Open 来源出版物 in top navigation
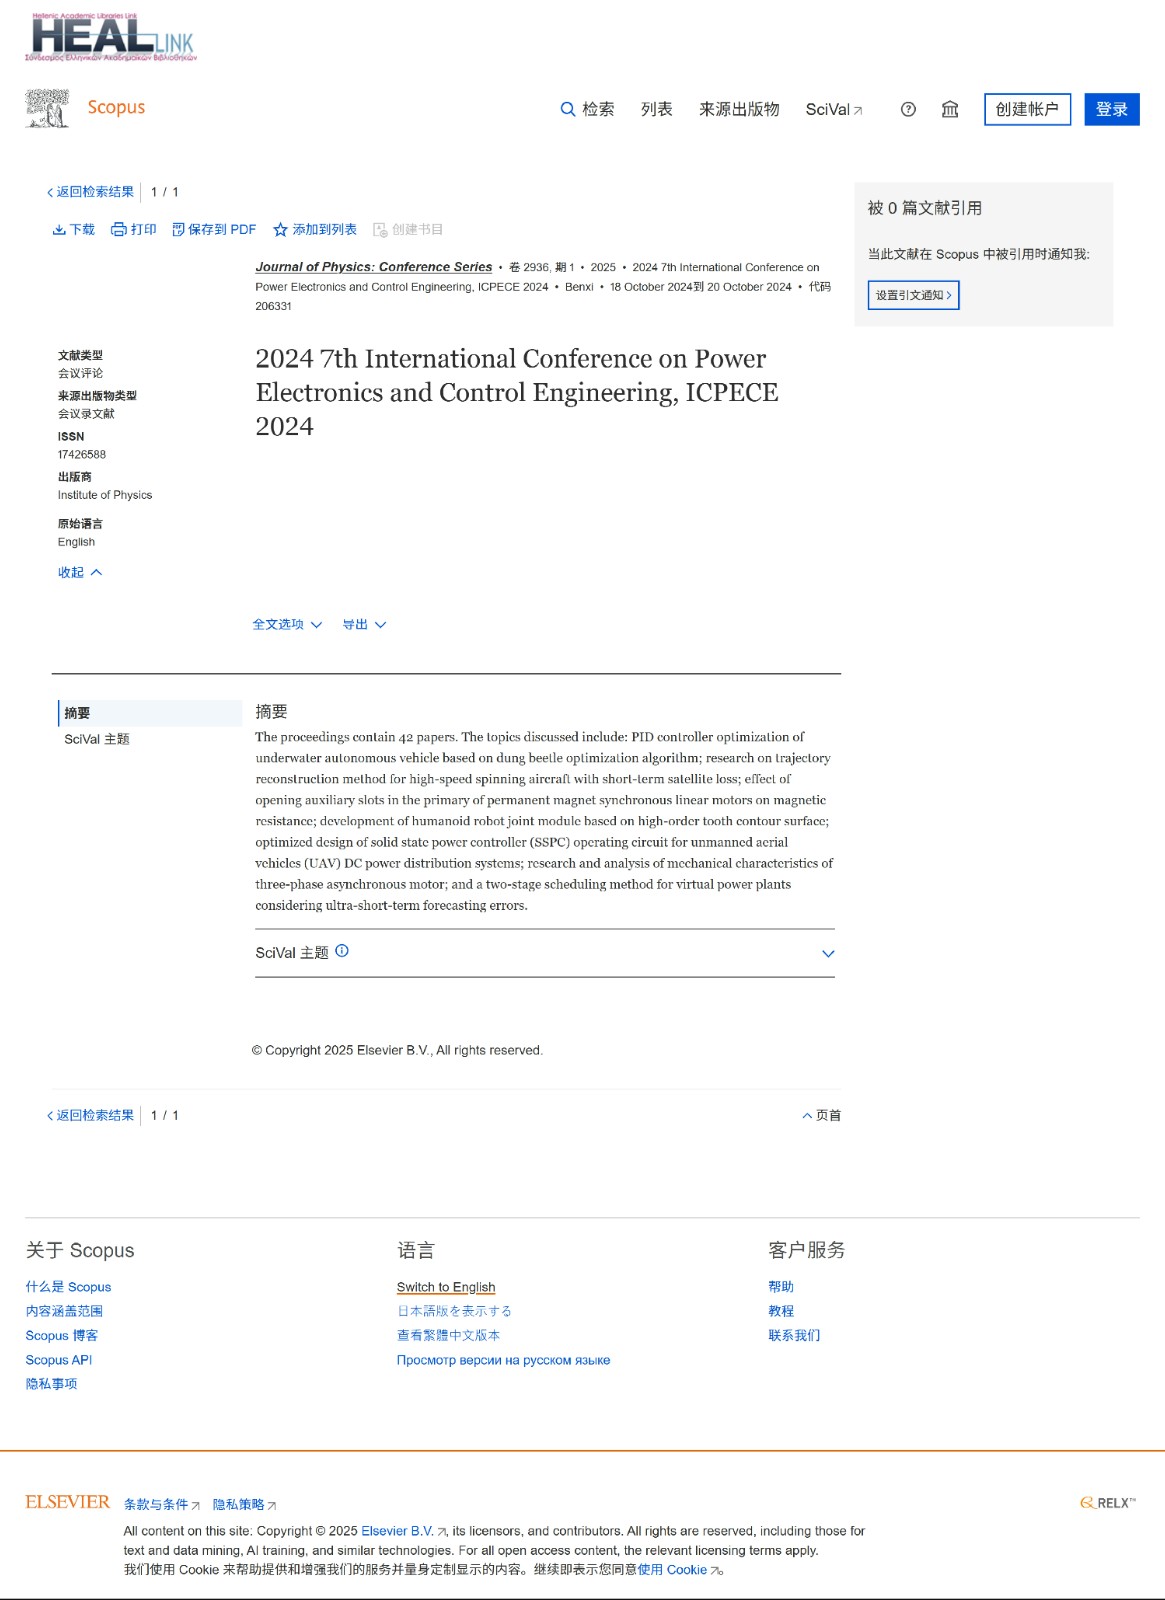1165x1600 pixels. [739, 109]
